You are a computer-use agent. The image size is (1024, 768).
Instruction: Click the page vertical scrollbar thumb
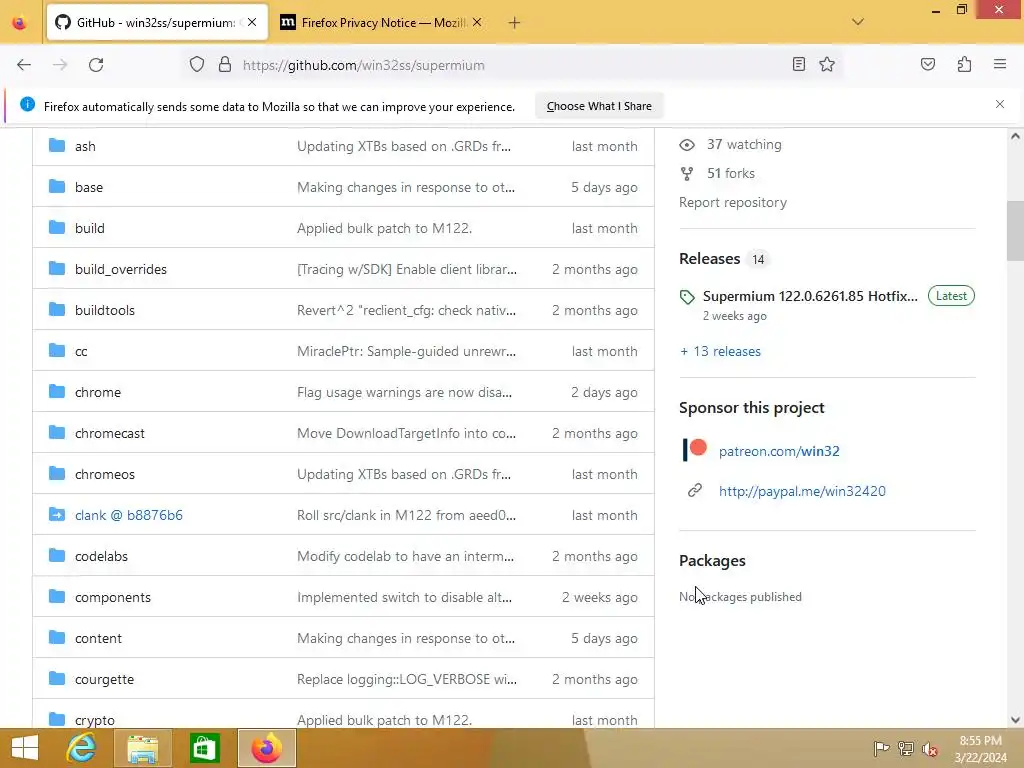1015,231
